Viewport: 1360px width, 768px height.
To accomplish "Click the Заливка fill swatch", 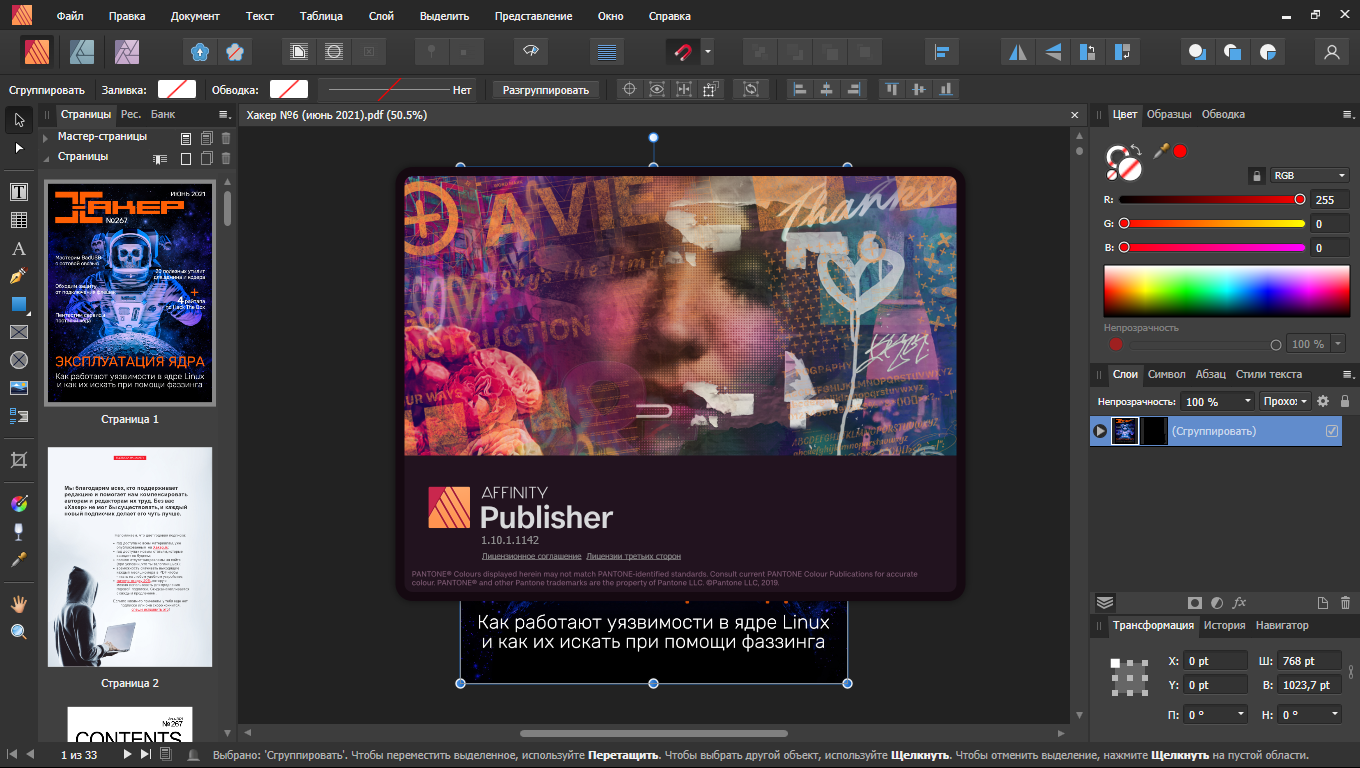I will pos(177,90).
